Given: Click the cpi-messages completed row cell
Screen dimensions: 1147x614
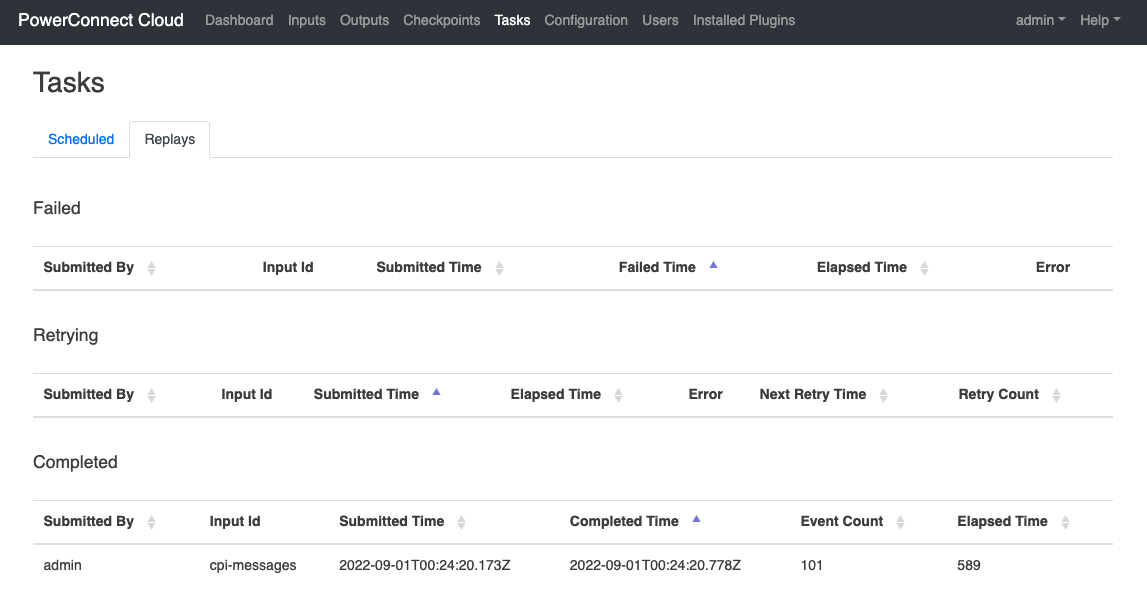Looking at the screenshot, I should coord(253,565).
